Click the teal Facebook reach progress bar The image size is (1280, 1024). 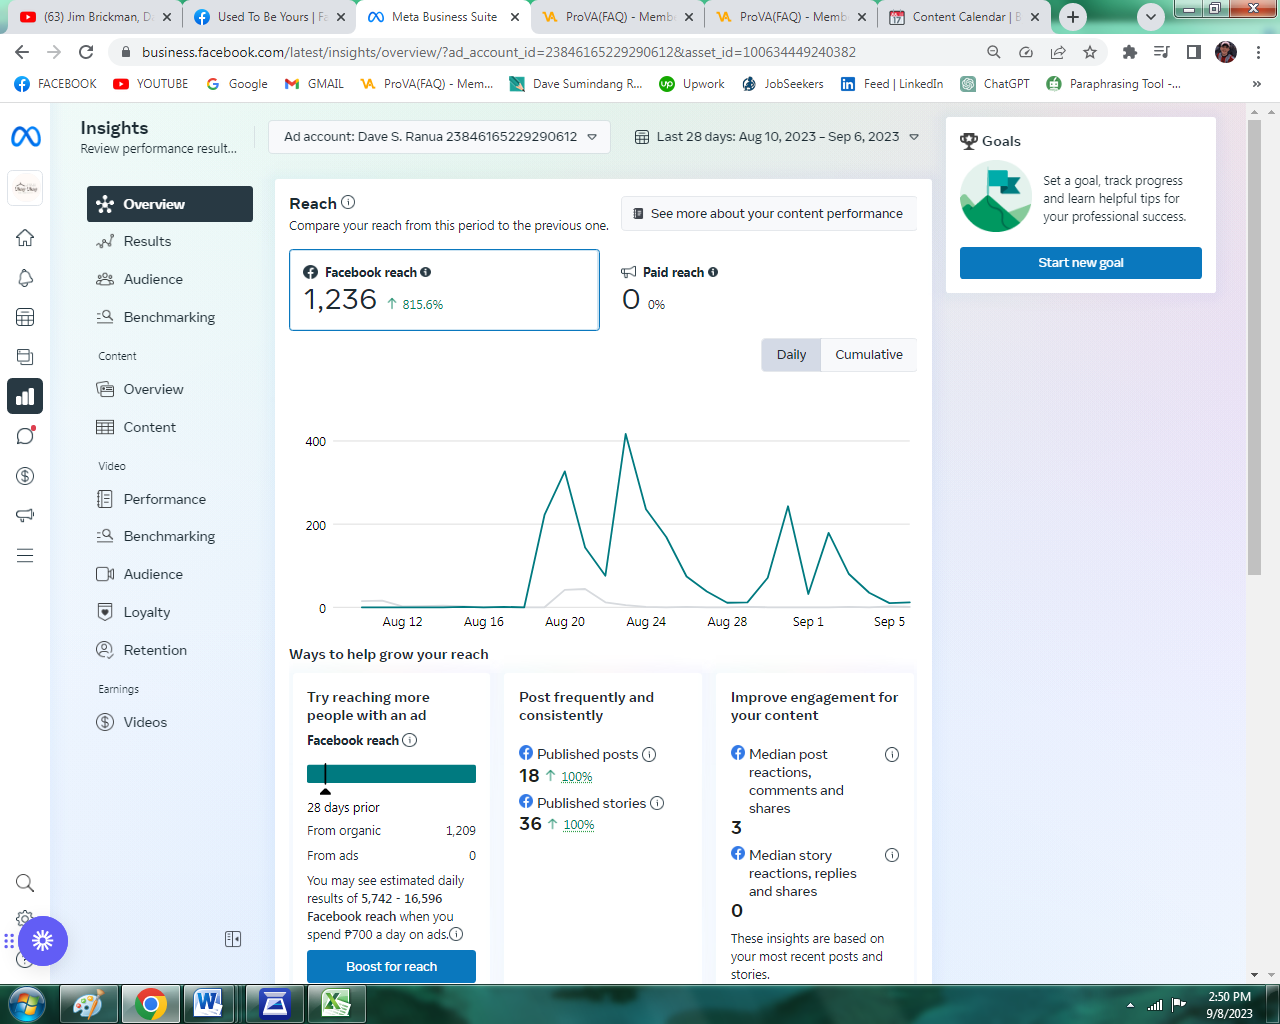click(391, 774)
